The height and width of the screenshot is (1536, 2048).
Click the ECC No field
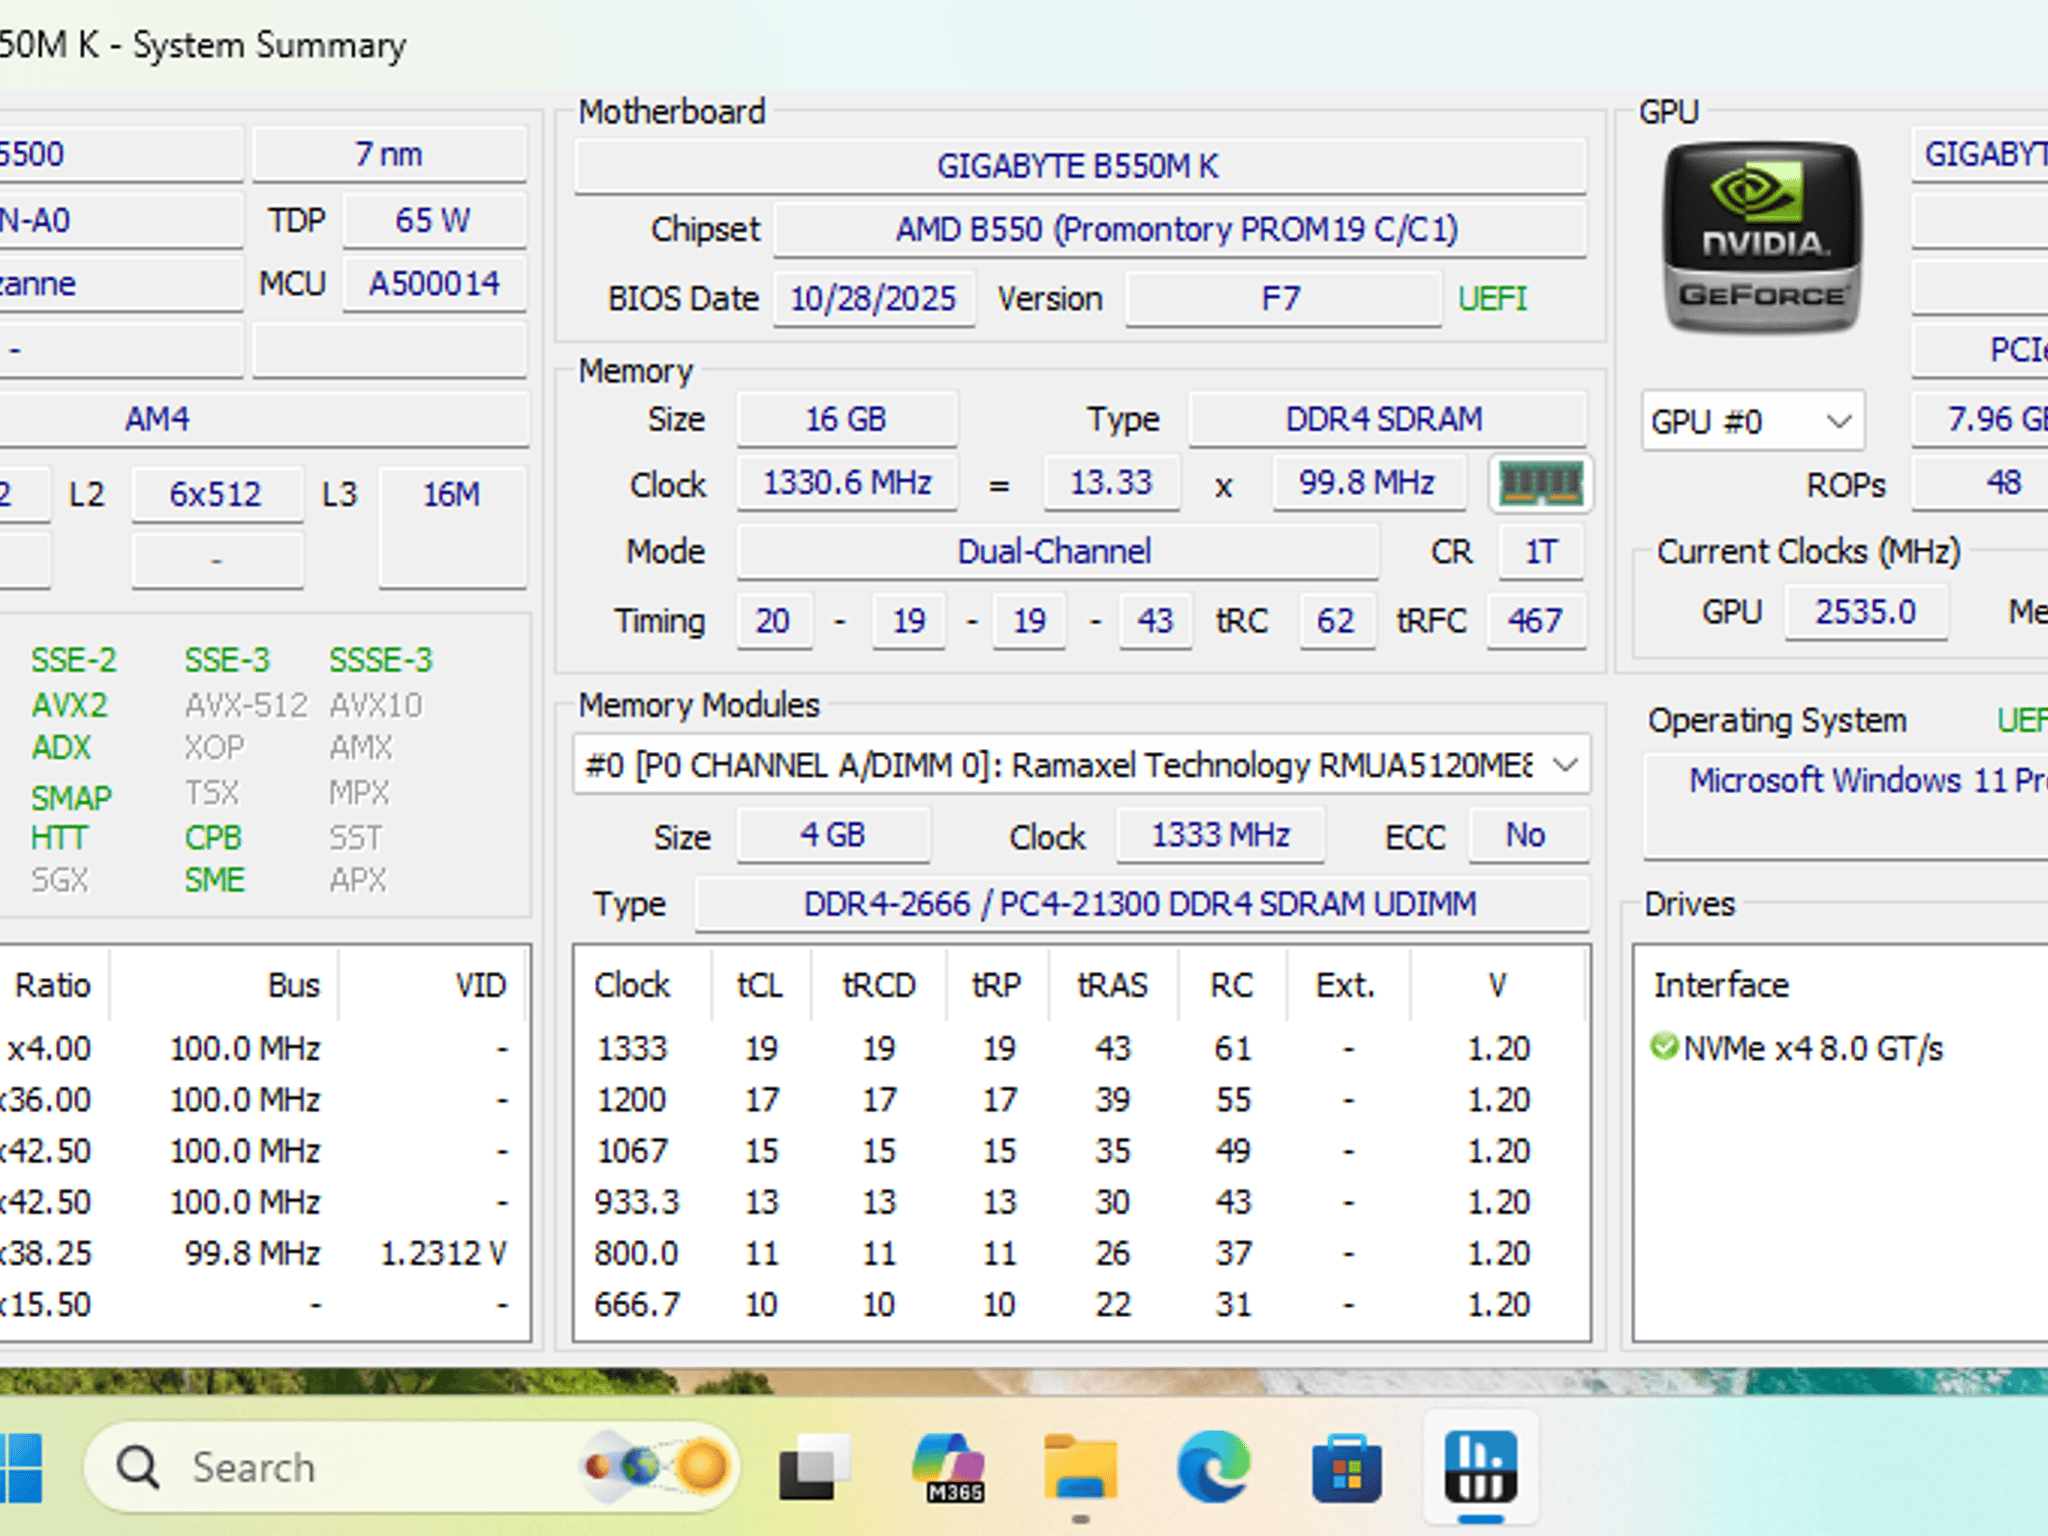1527,835
